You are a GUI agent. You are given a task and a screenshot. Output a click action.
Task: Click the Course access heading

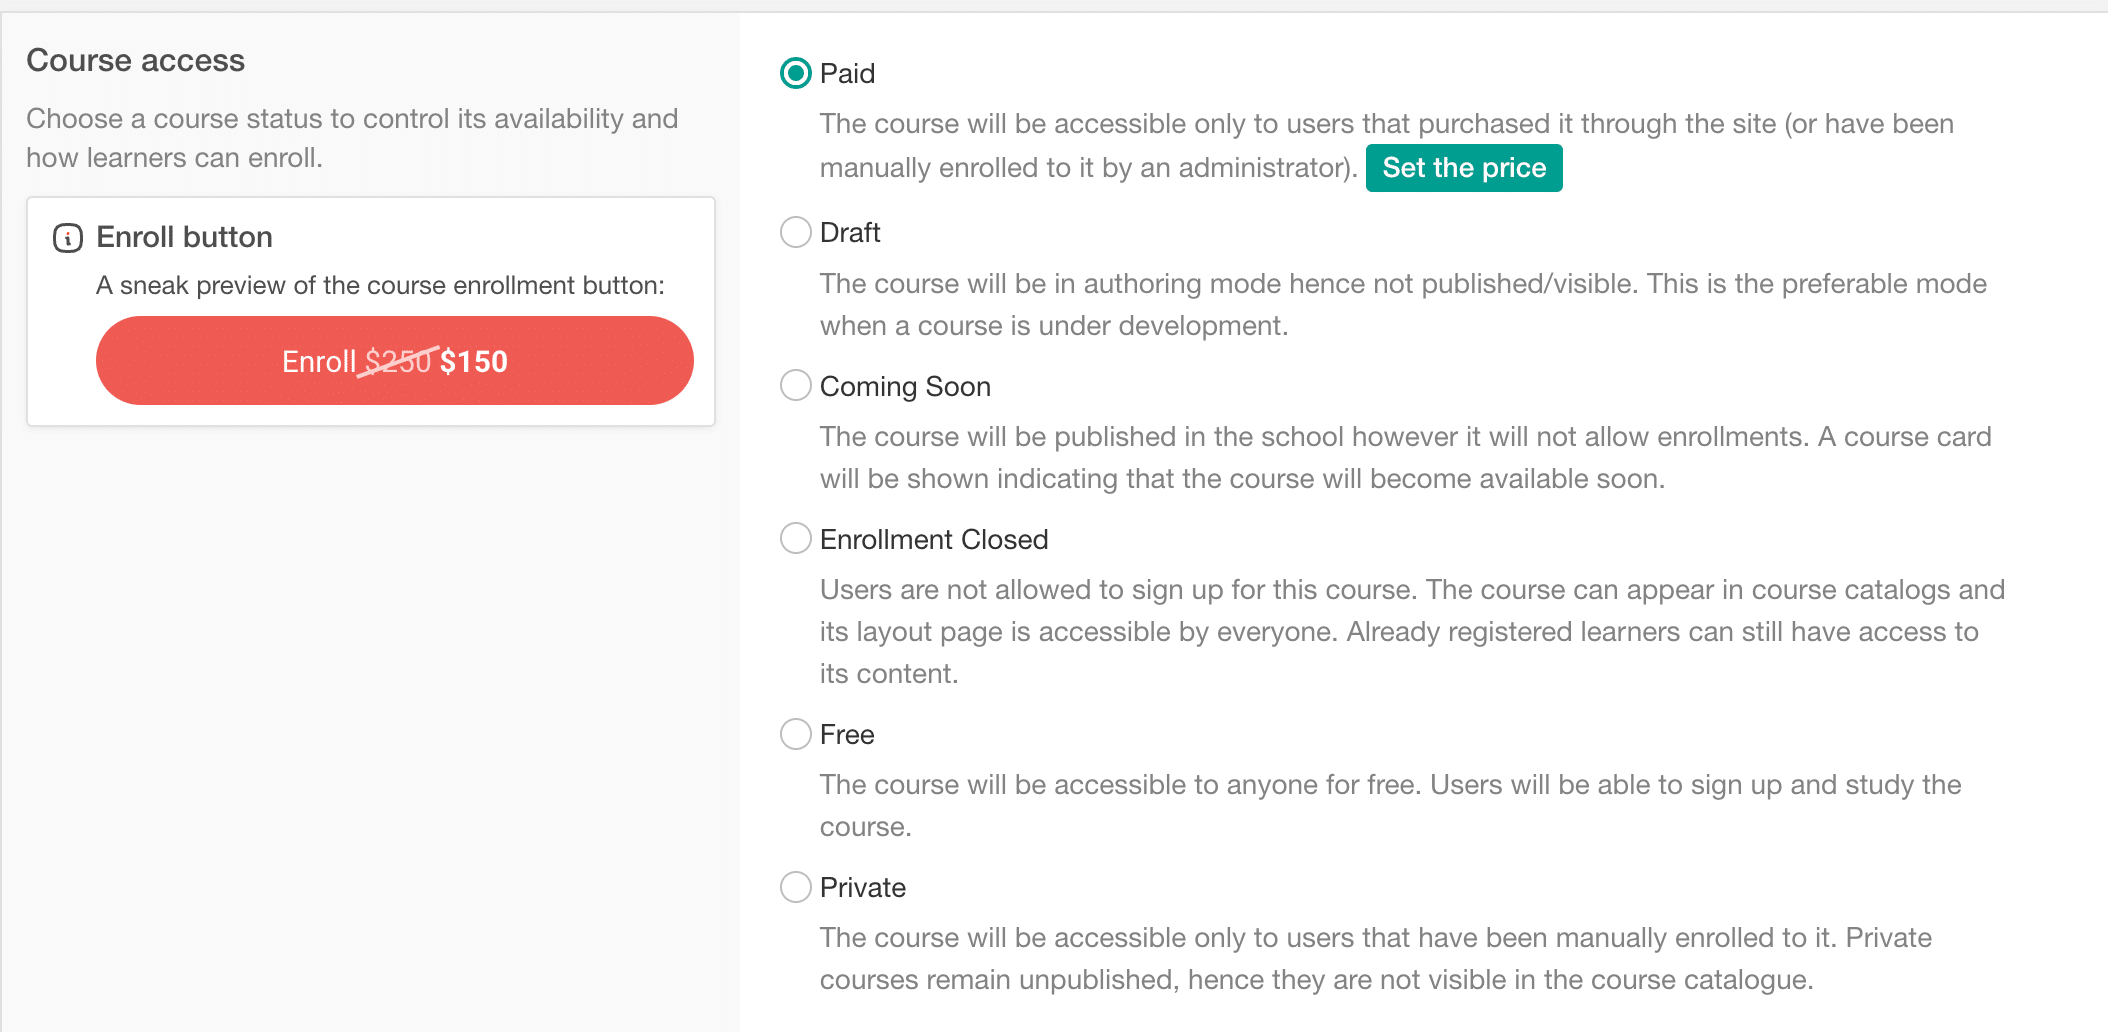(135, 60)
